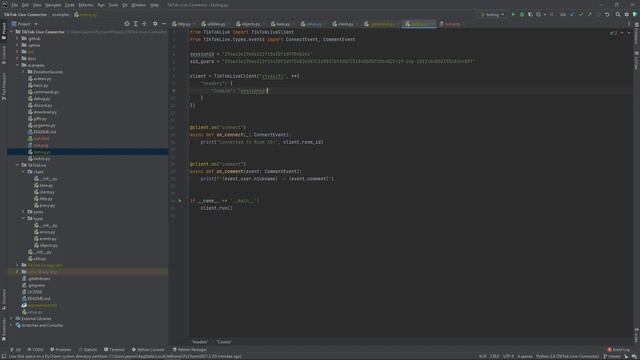
Task: Open the Project view selector dropdown
Action: pos(24,24)
